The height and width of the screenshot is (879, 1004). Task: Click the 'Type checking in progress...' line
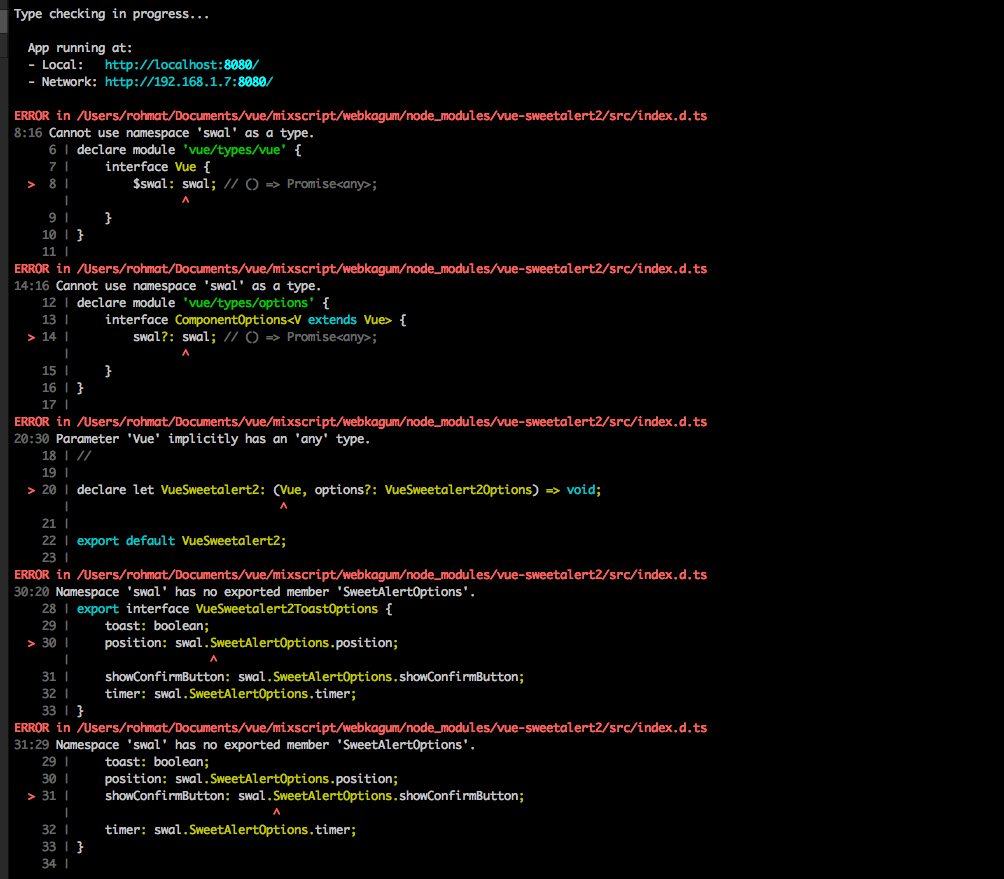coord(111,14)
